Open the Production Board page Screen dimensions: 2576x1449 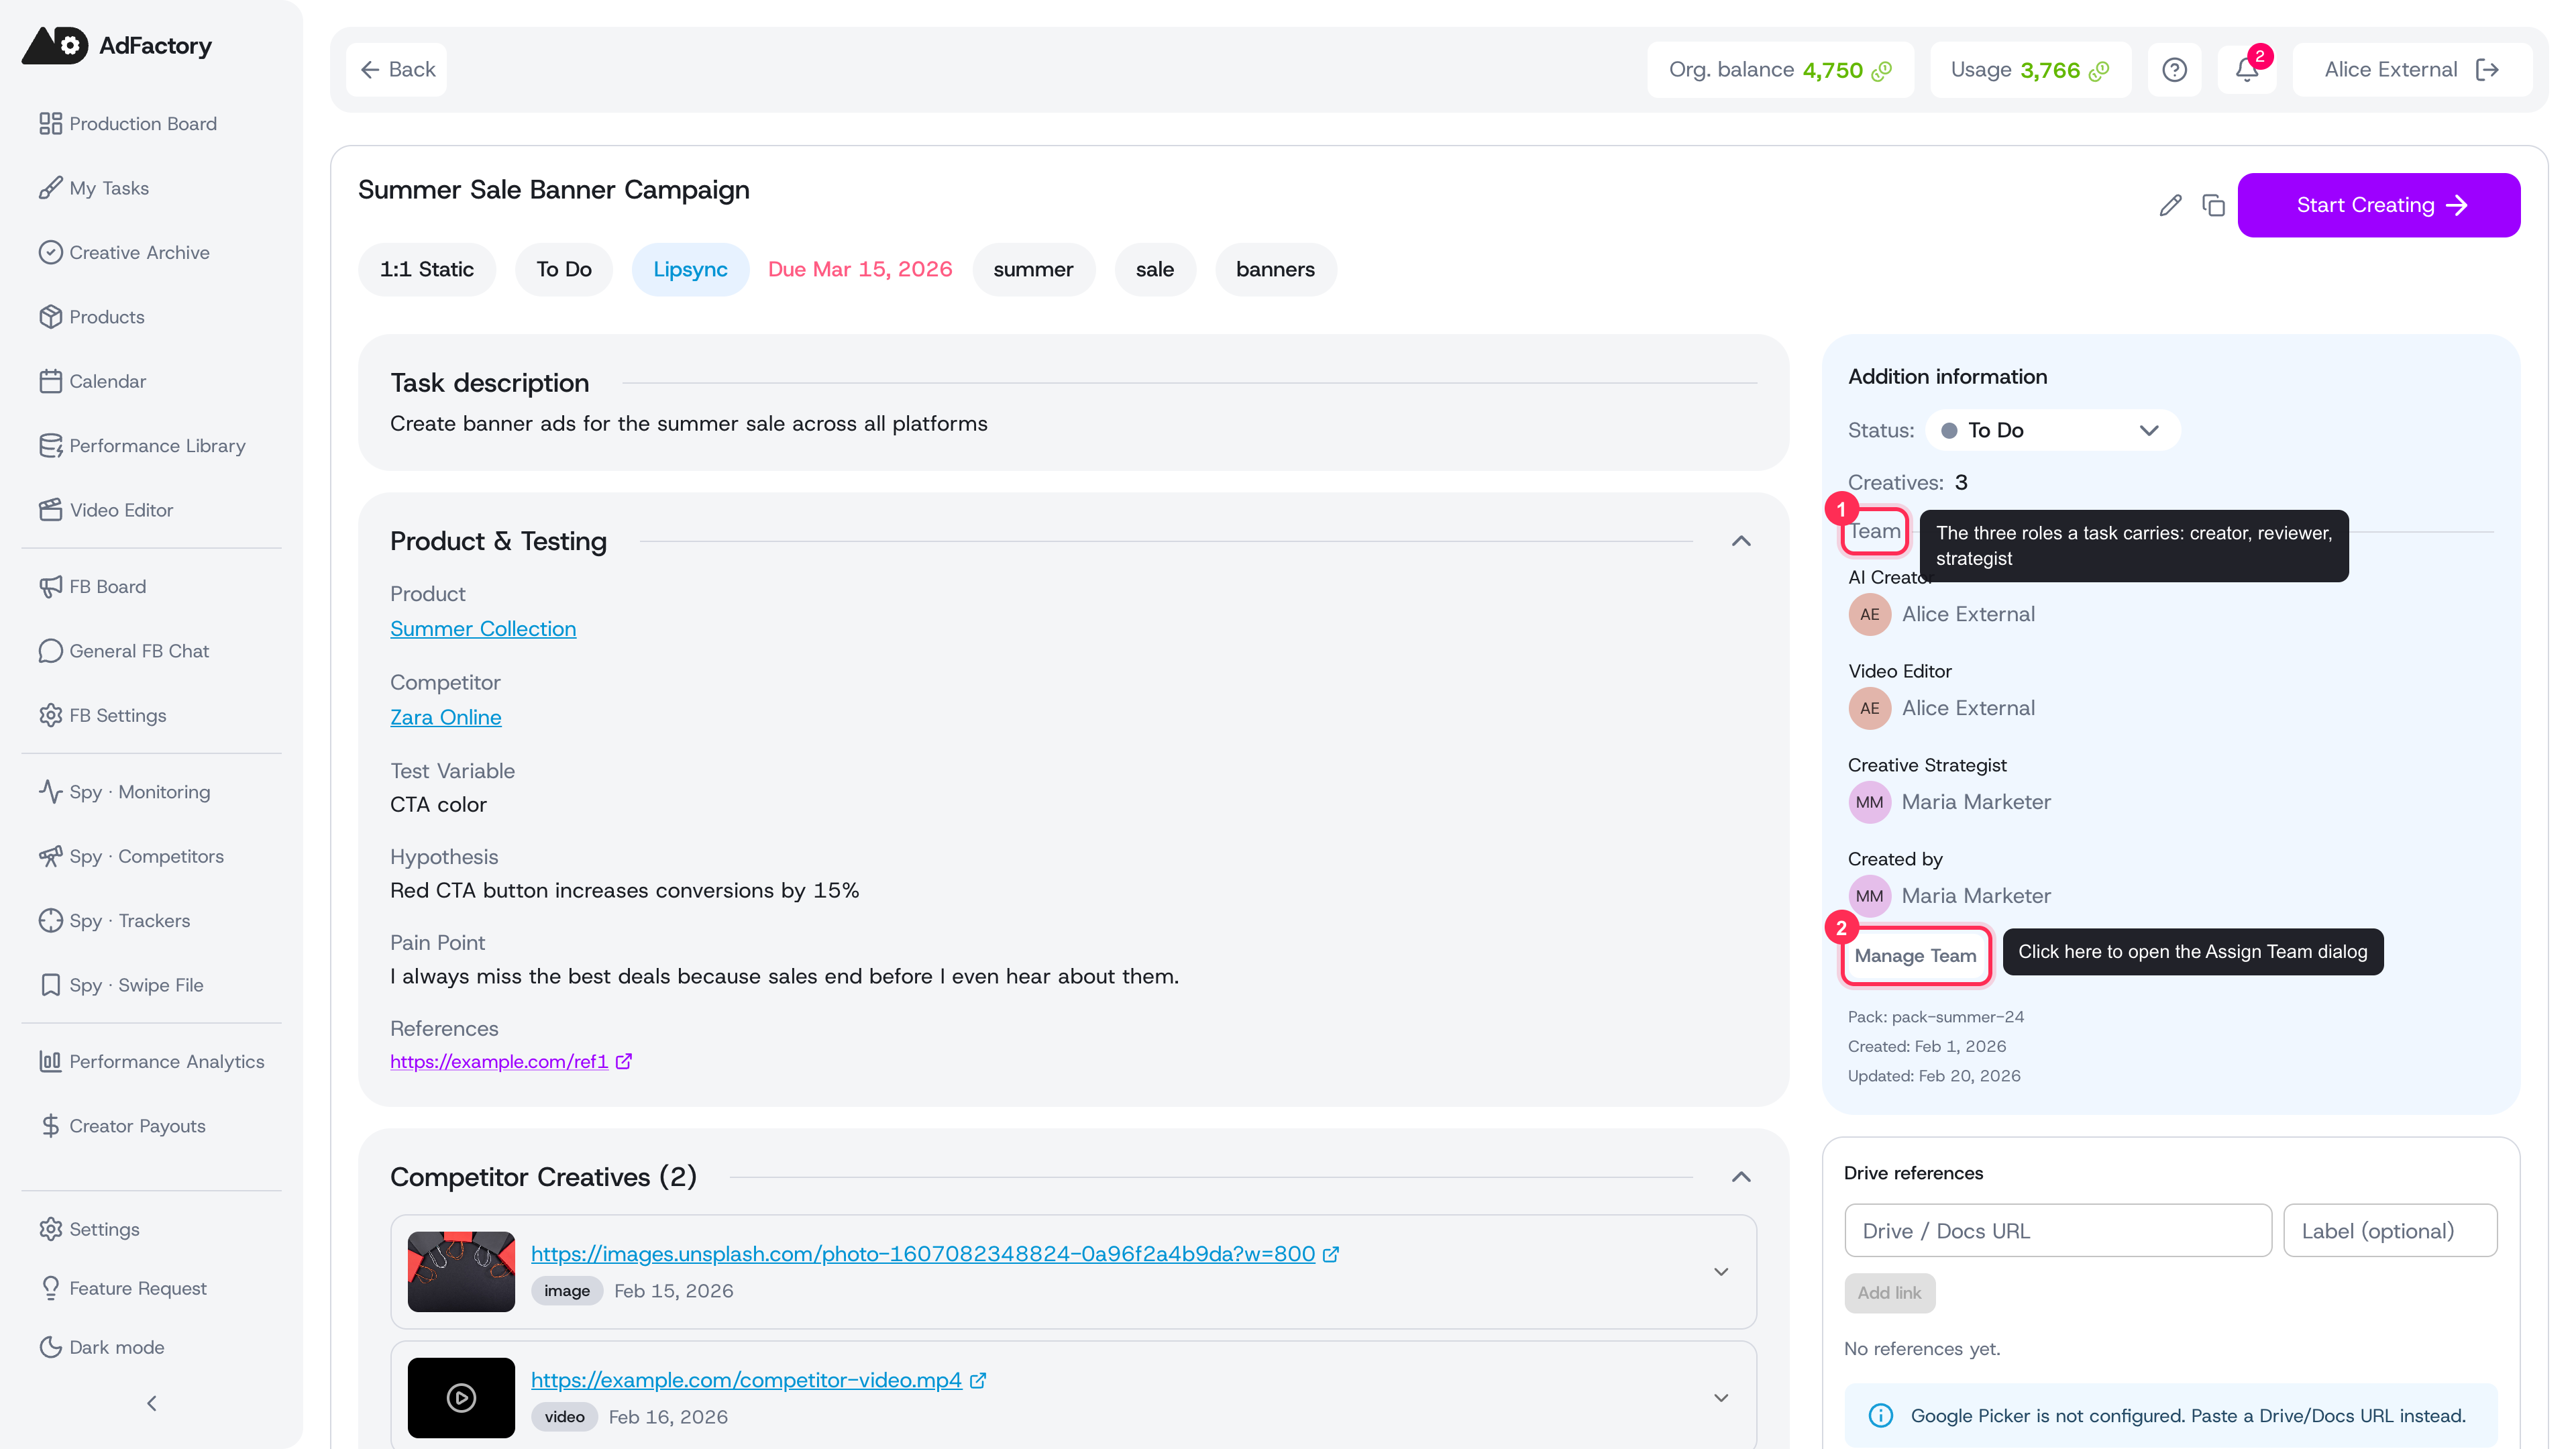[x=128, y=123]
